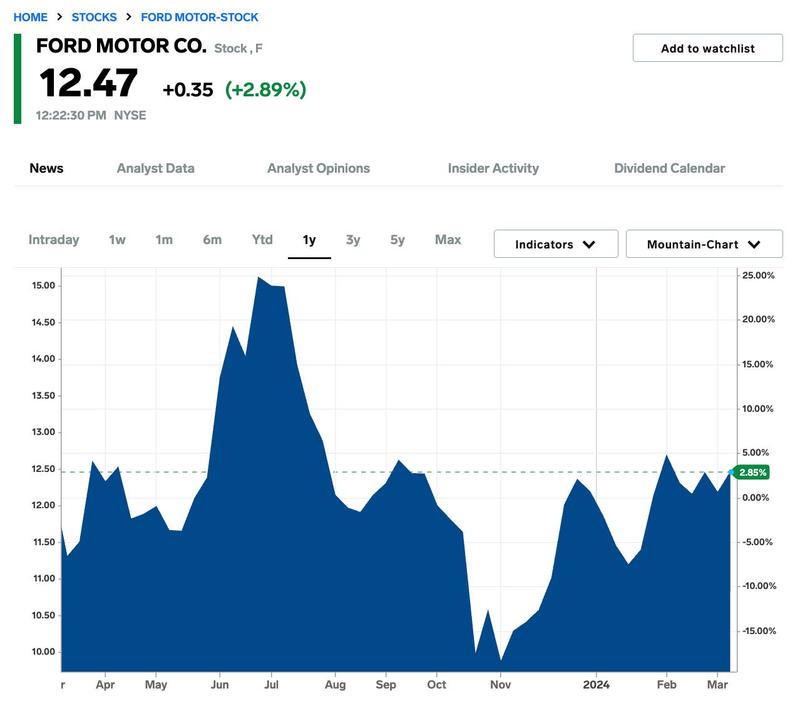The width and height of the screenshot is (800, 711).
Task: Expand the Indicators dropdown
Action: 556,244
